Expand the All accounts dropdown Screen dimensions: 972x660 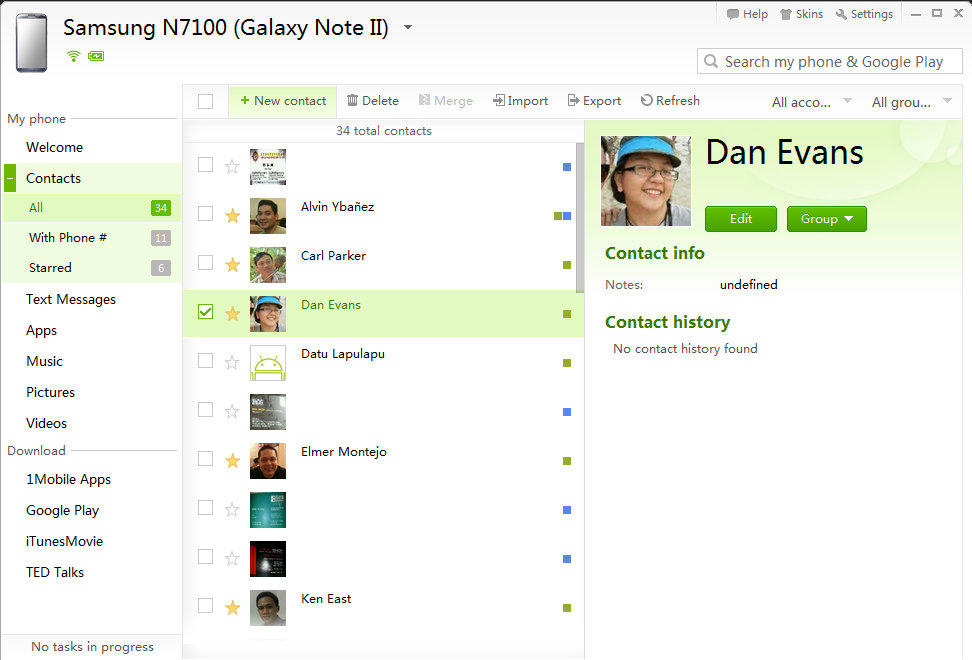click(811, 102)
